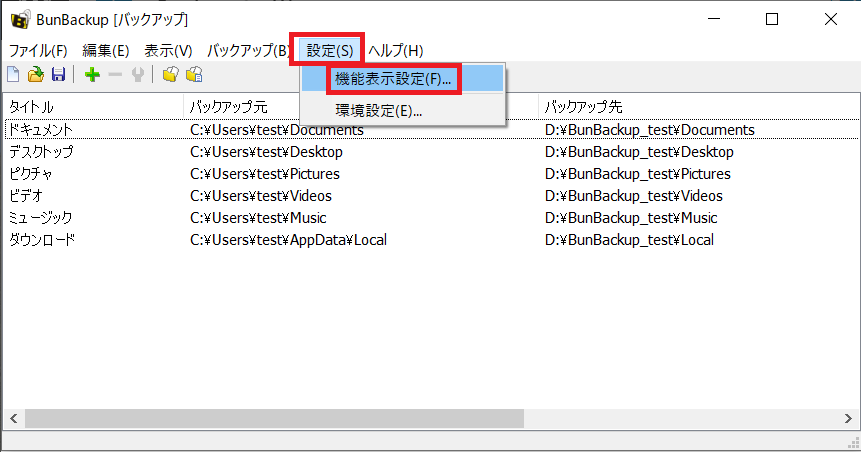
Task: Click source path C:¥Users¥test¥Pictures
Action: click(265, 174)
